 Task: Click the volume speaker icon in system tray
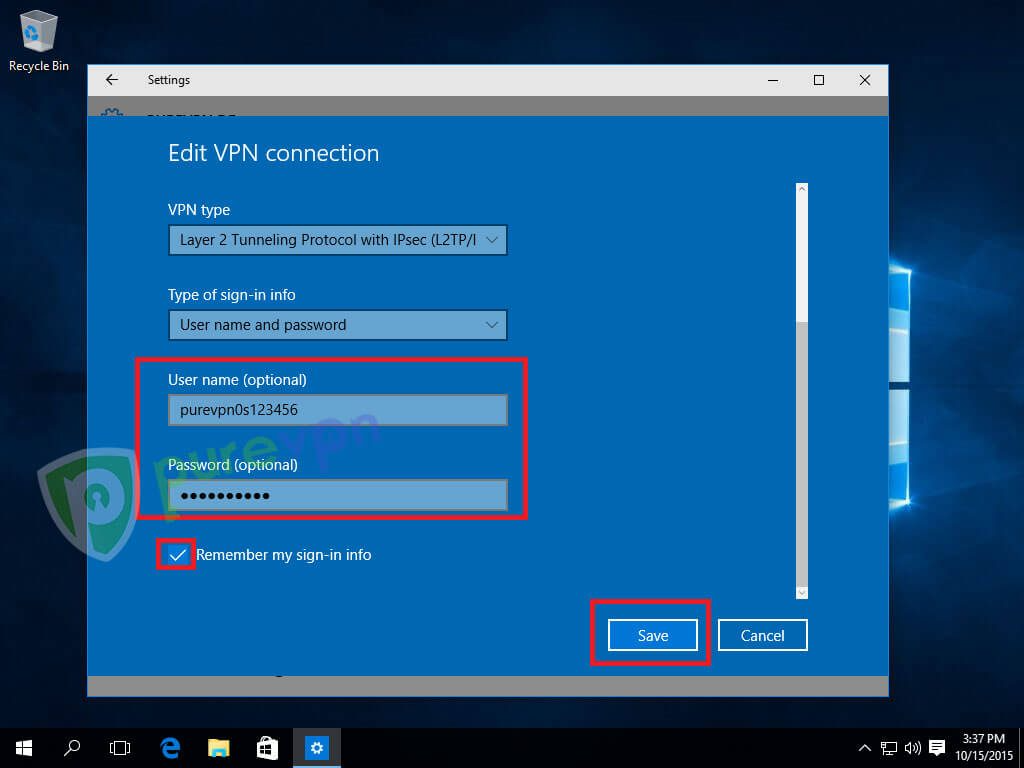[x=911, y=747]
